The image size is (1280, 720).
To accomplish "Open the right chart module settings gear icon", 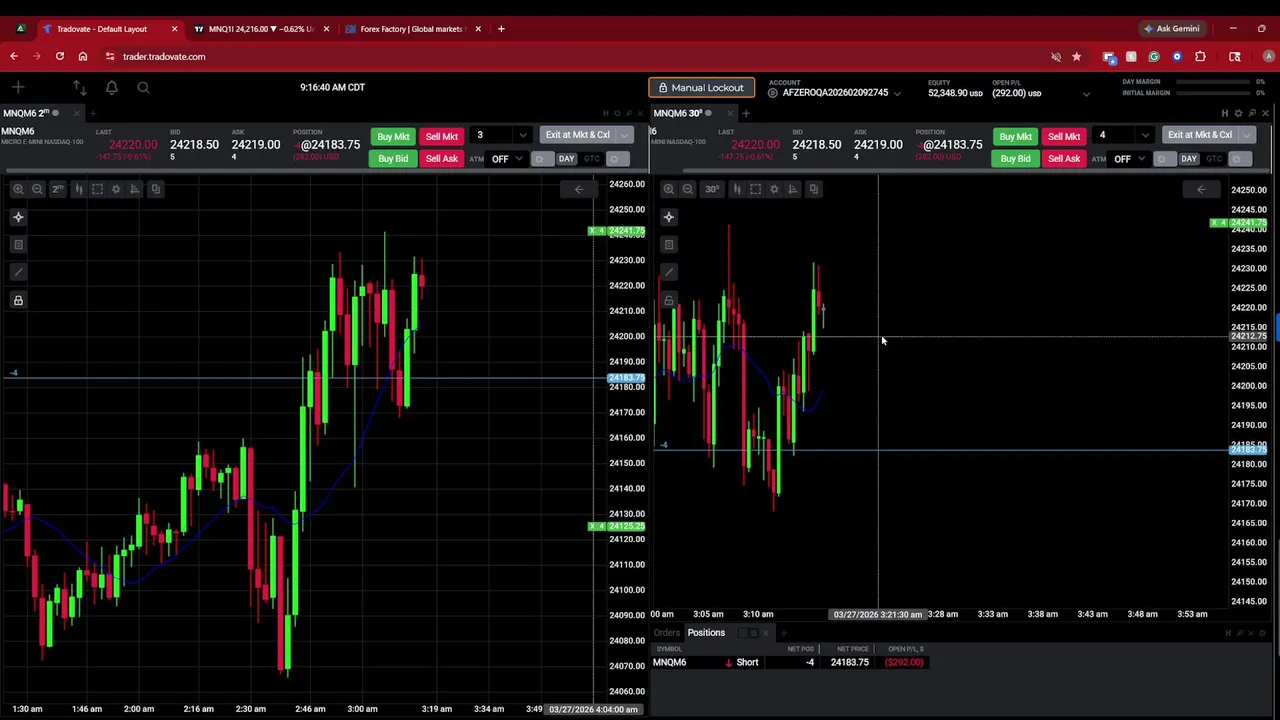I will pos(1238,113).
